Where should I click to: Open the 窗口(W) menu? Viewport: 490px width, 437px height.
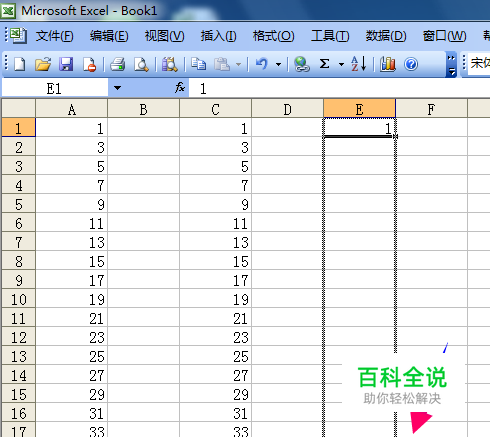[444, 36]
